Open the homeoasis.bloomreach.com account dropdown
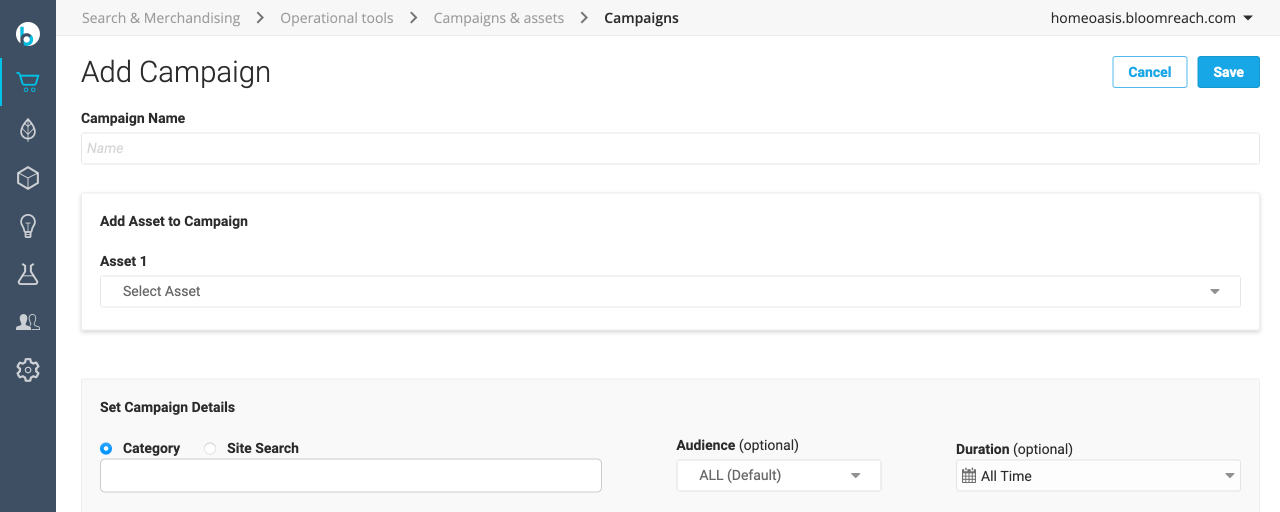Screen dimensions: 1280x512 coord(1151,18)
